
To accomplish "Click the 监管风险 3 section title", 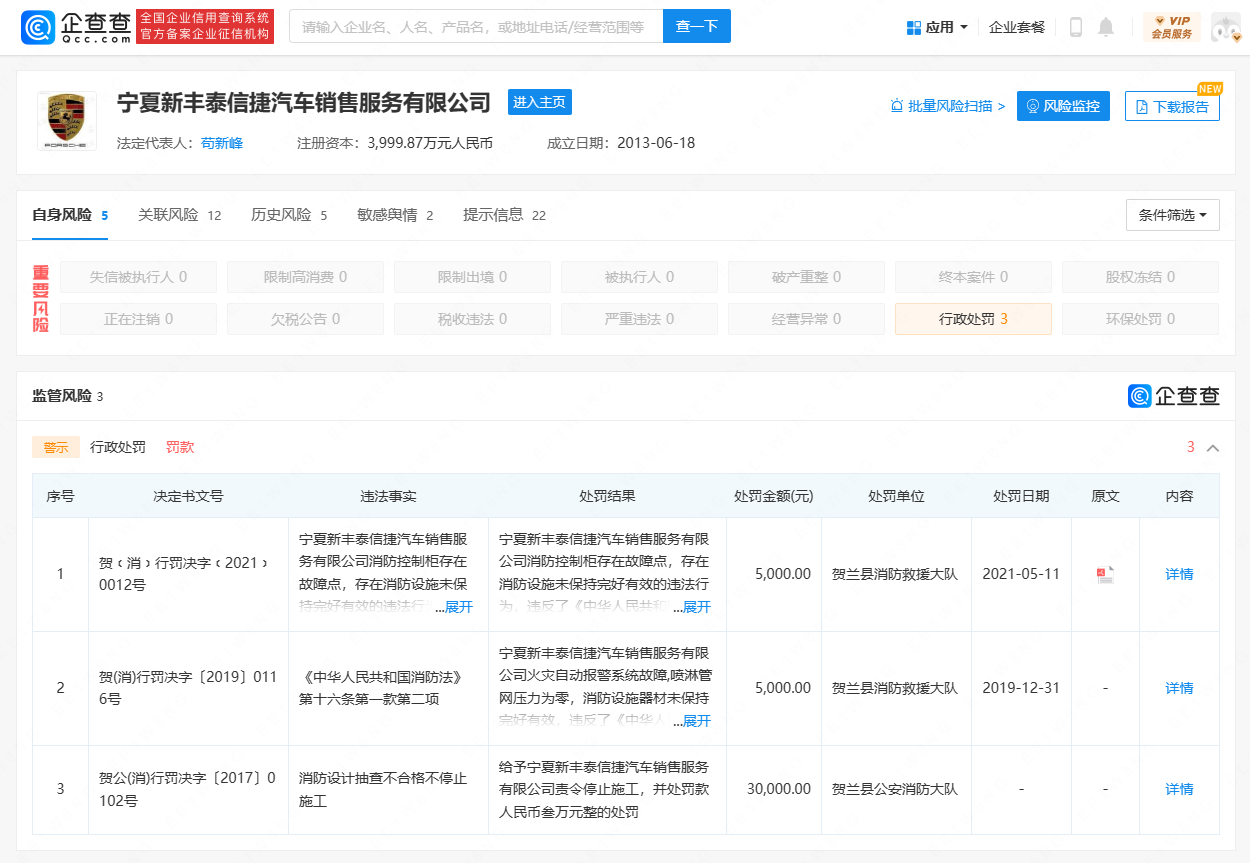I will [67, 396].
